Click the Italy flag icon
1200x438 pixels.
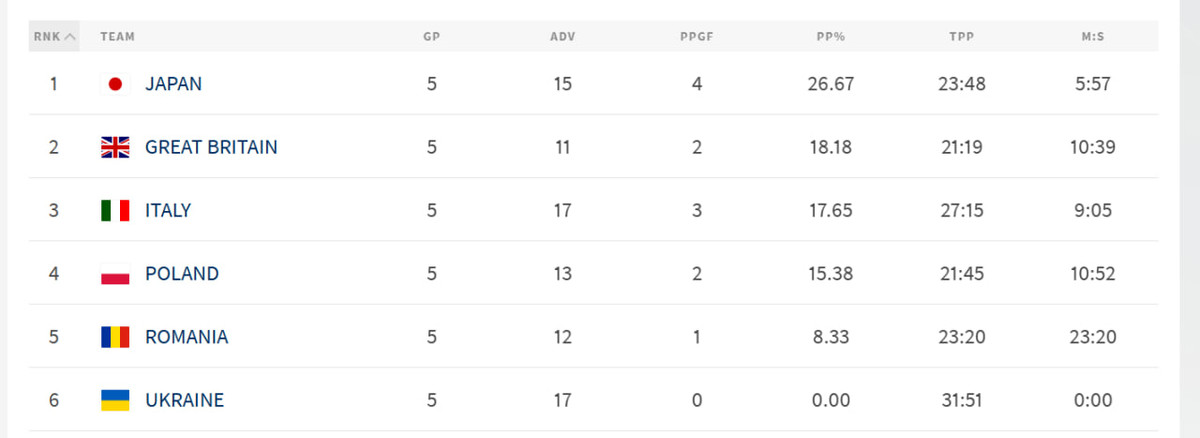(x=116, y=211)
